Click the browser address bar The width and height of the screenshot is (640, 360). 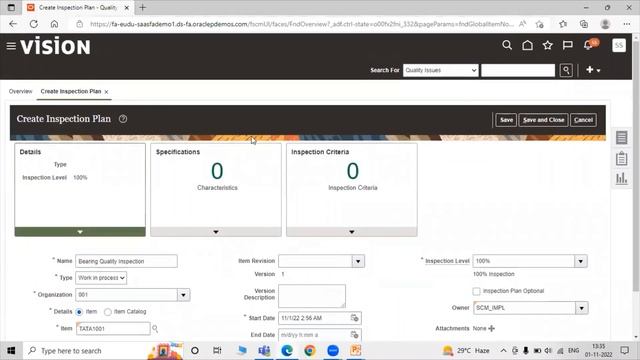pyautogui.click(x=302, y=24)
